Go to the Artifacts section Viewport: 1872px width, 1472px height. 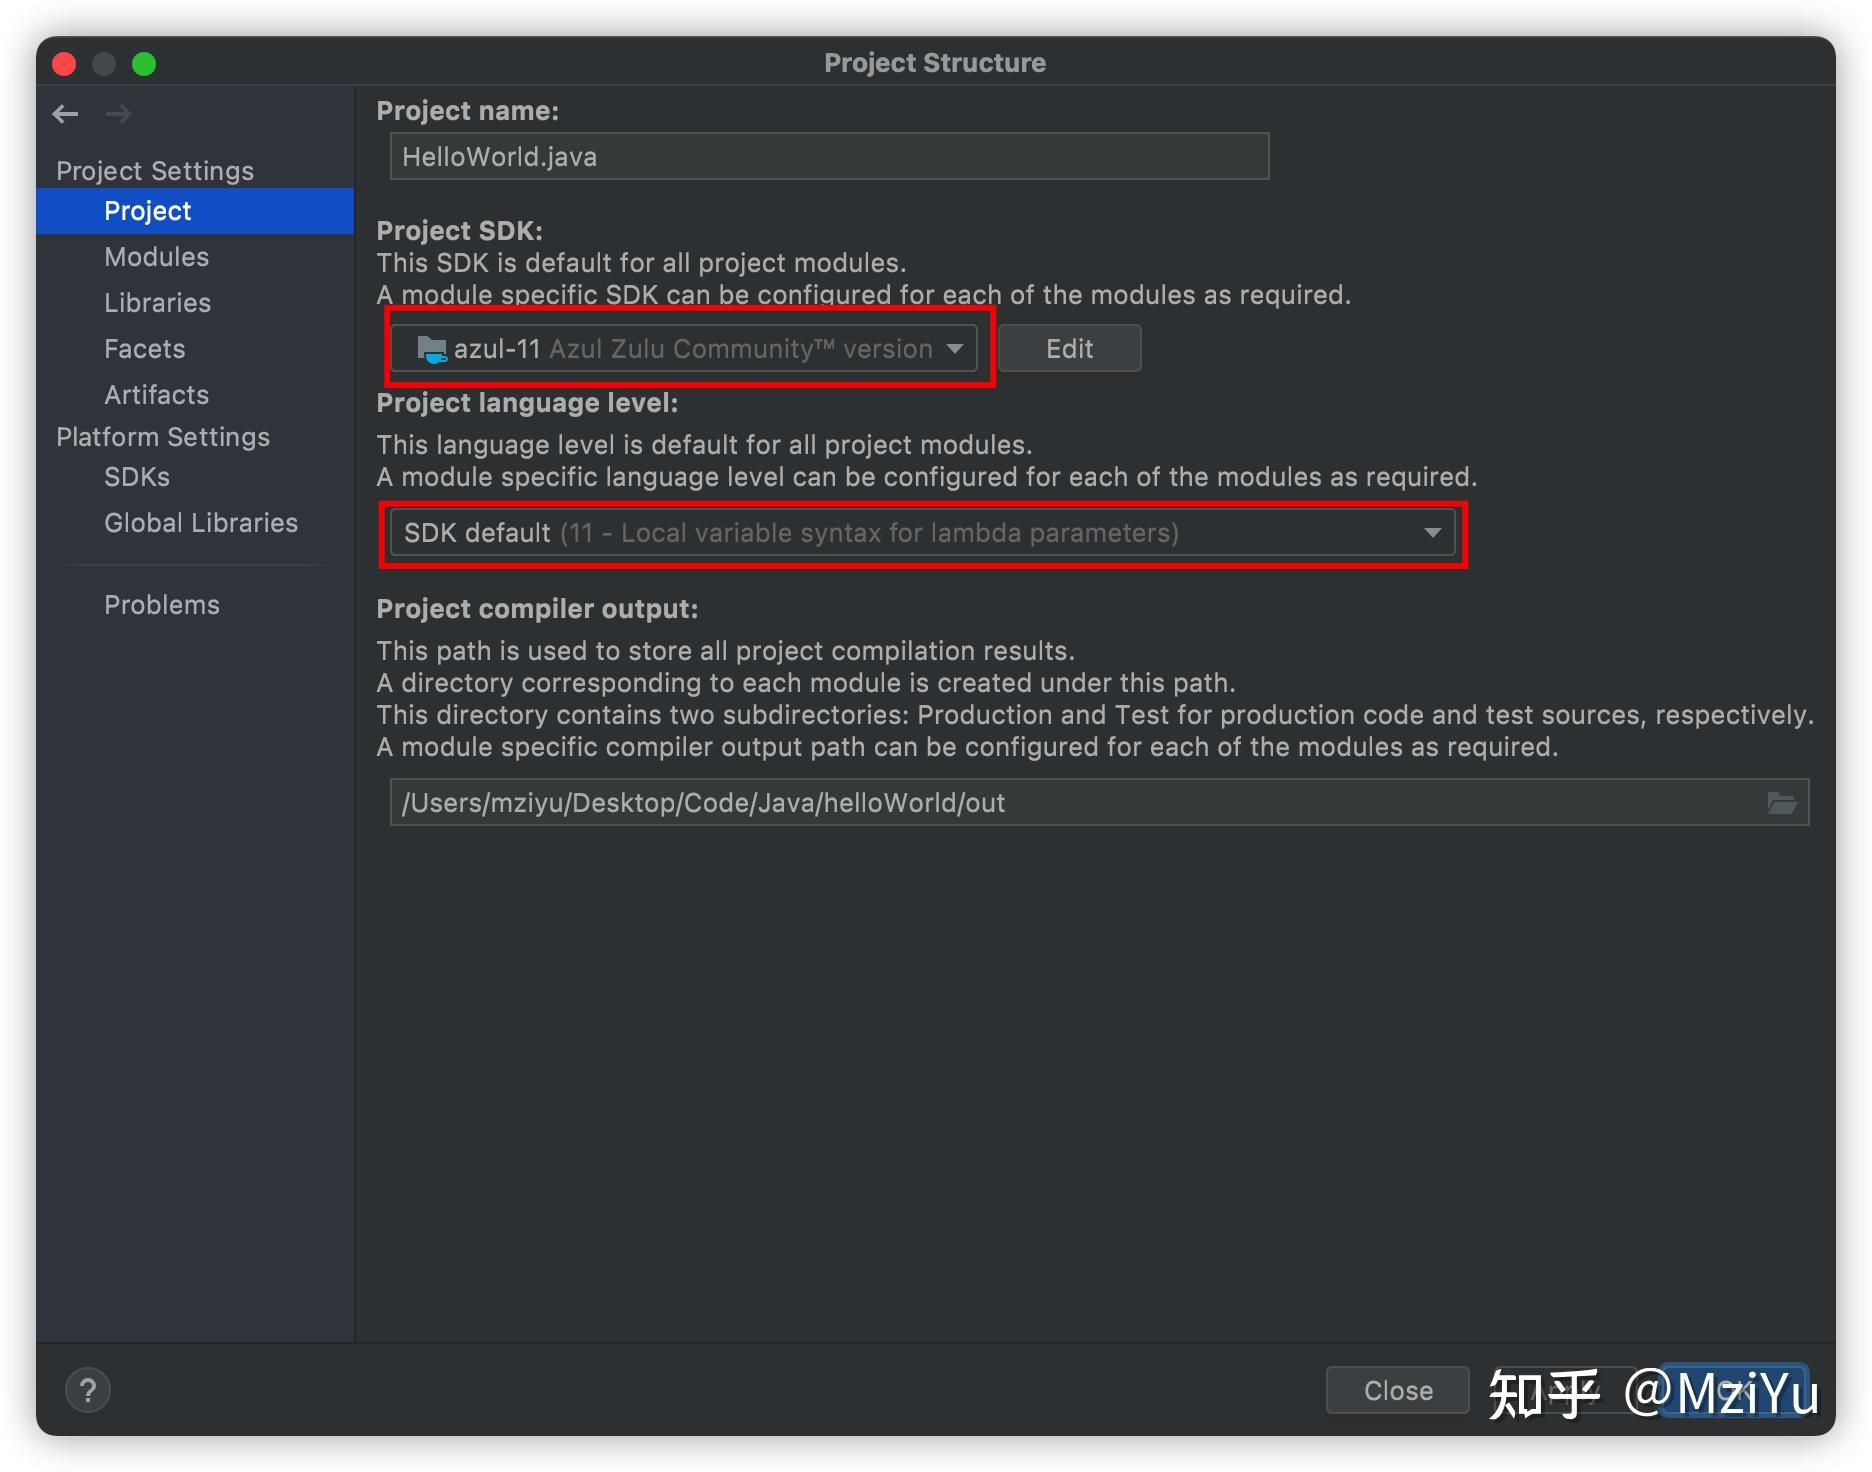click(157, 395)
